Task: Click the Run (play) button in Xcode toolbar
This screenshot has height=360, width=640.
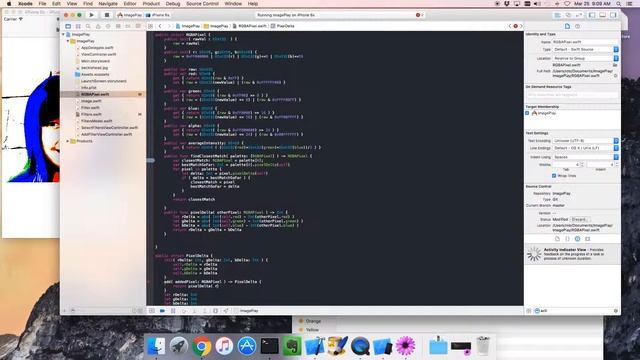Action: (91, 15)
